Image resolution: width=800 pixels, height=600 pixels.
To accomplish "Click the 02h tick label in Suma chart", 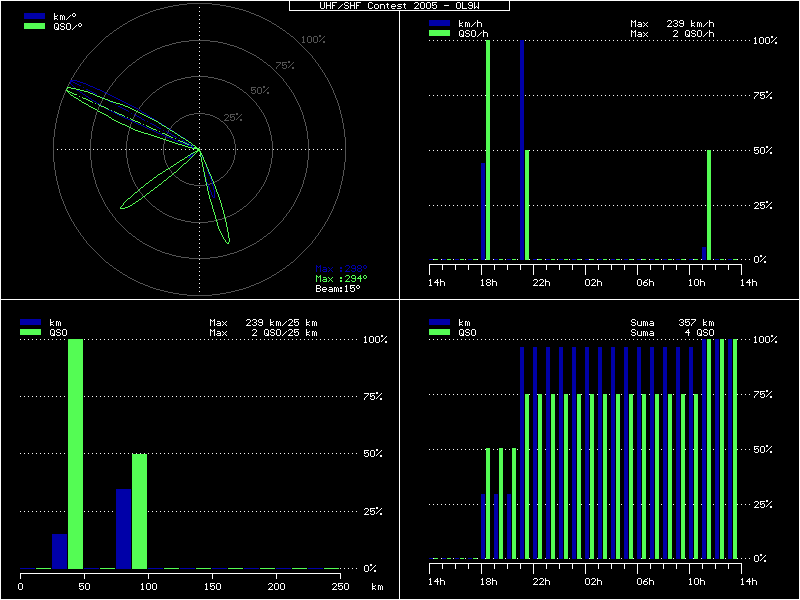I will click(593, 582).
